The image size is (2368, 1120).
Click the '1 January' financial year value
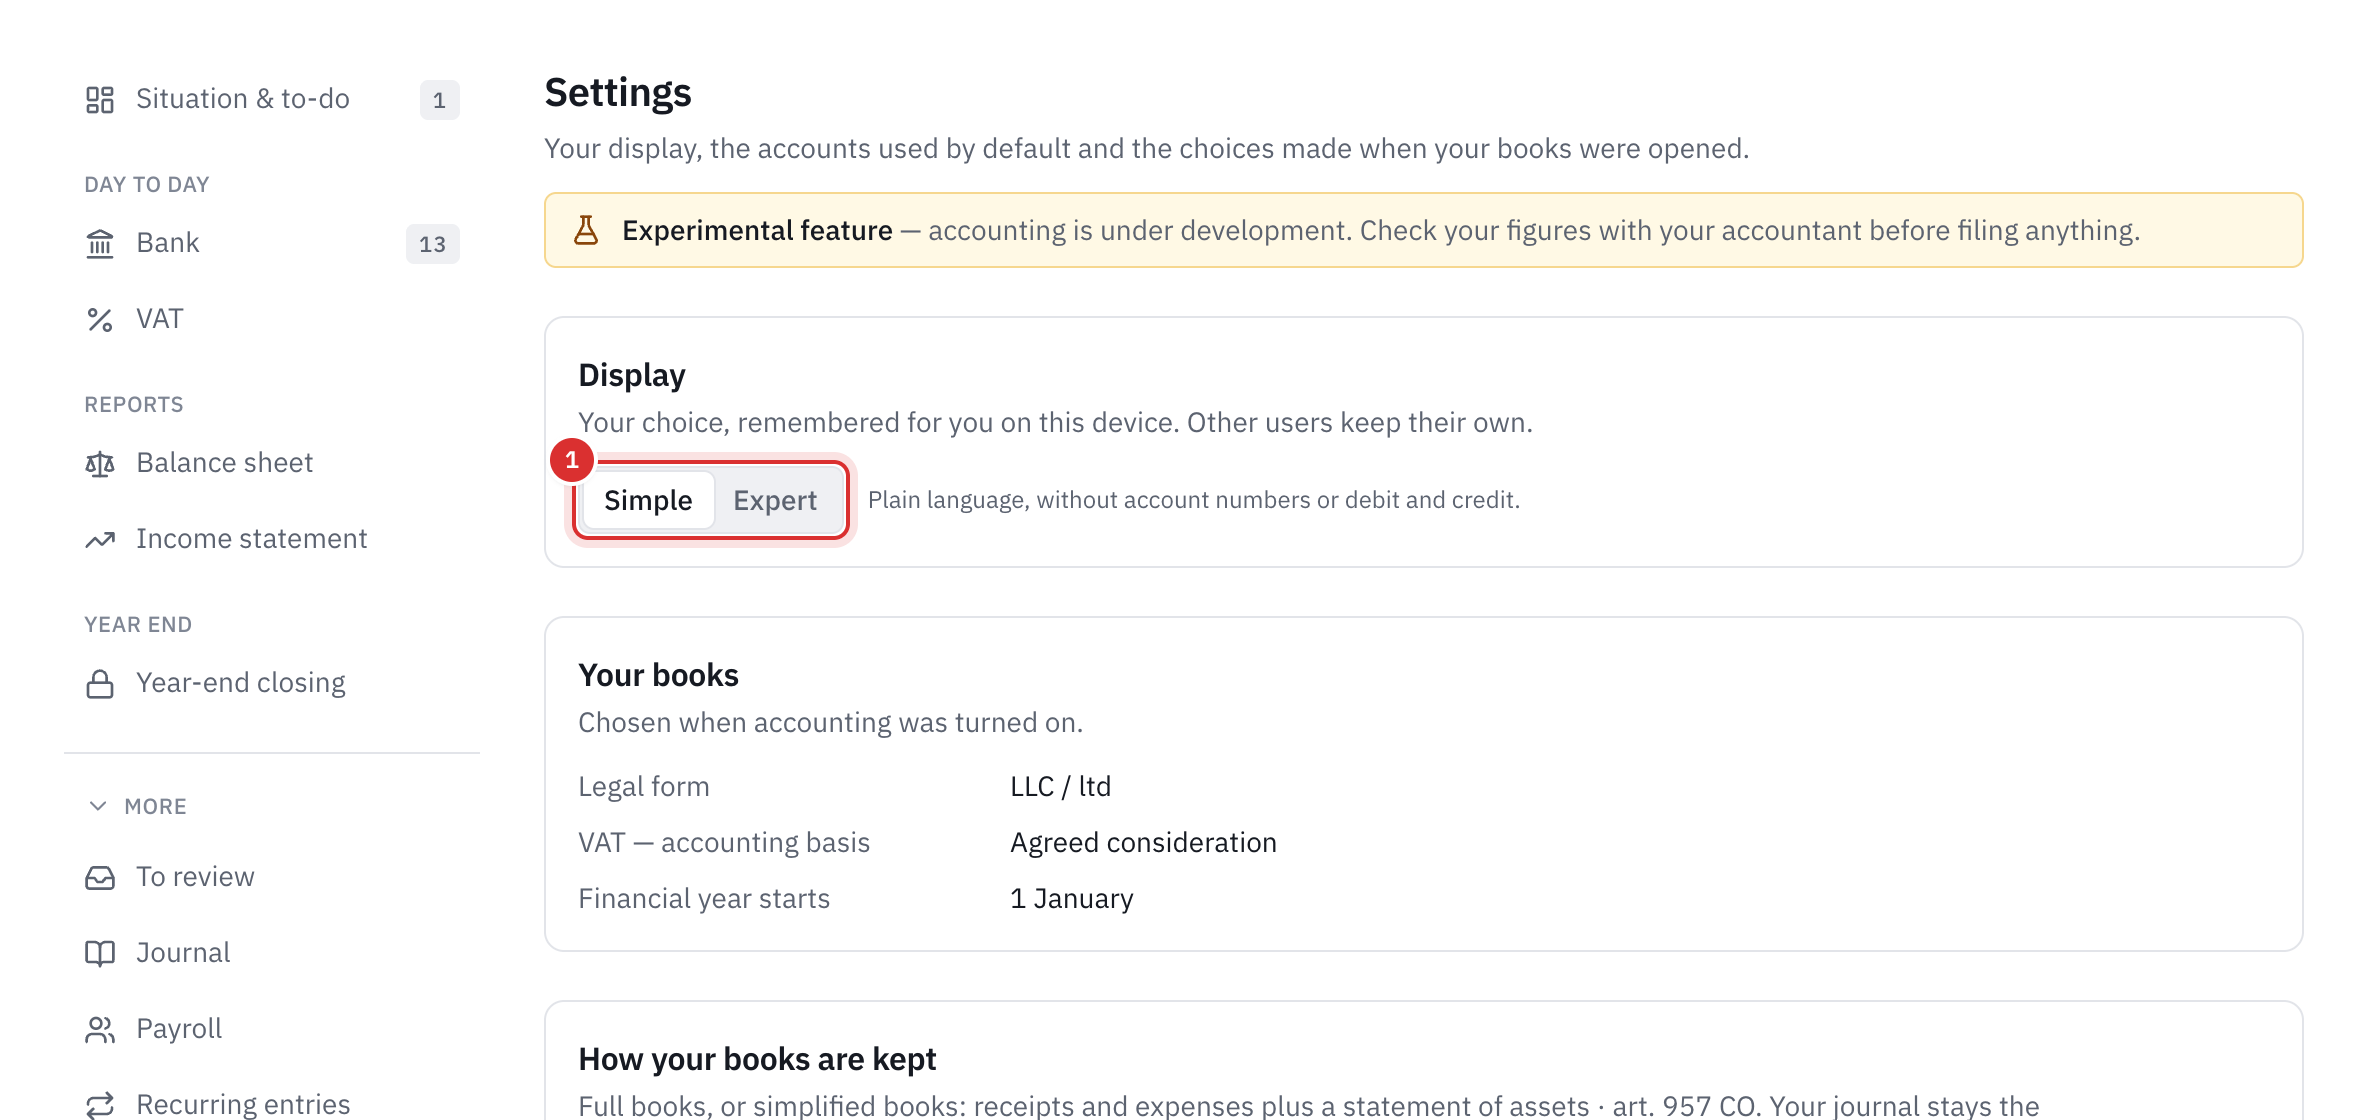pyautogui.click(x=1072, y=899)
